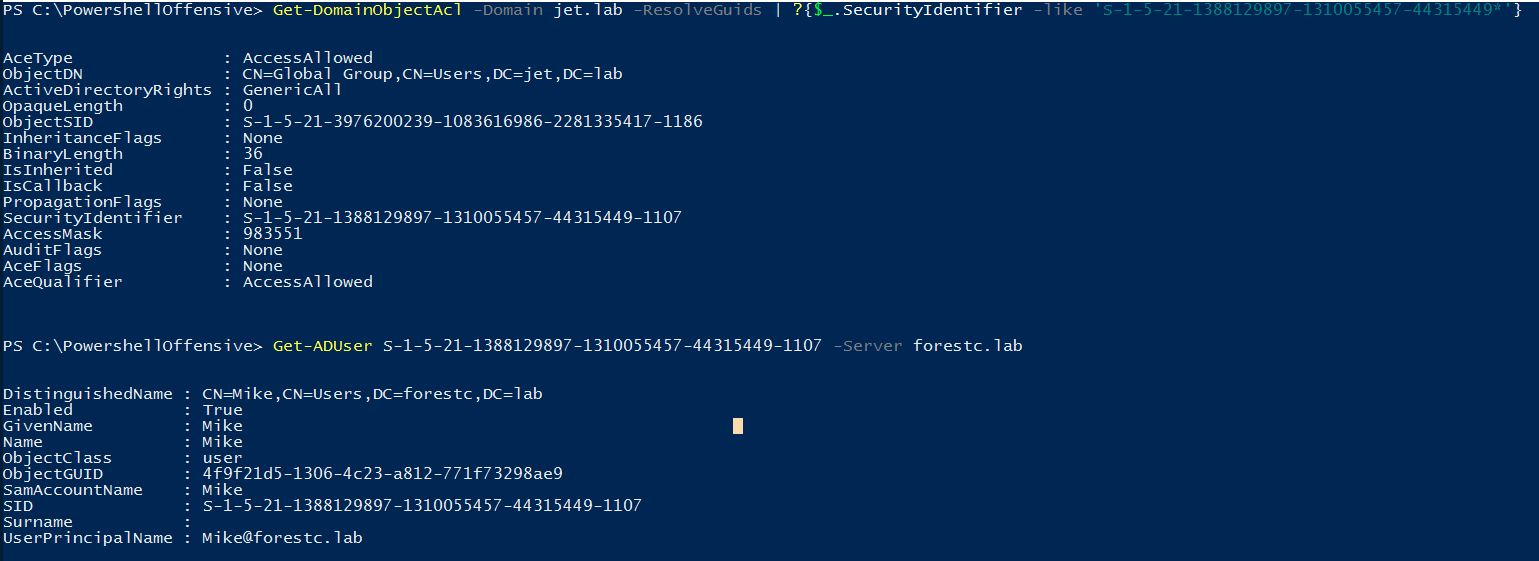Screen dimensions: 1539x561
Task: Click the SID value in the Get-ADUser output
Action: [x=422, y=506]
